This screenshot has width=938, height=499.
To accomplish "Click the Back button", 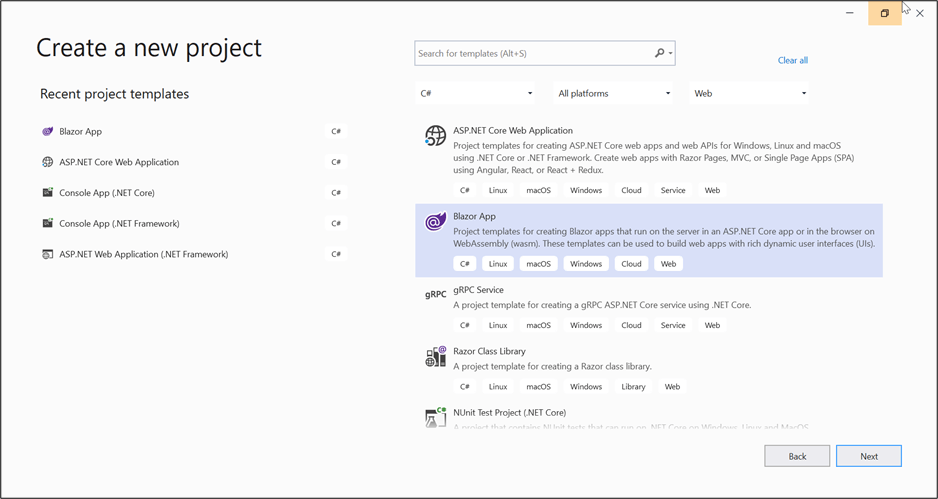I will point(797,456).
